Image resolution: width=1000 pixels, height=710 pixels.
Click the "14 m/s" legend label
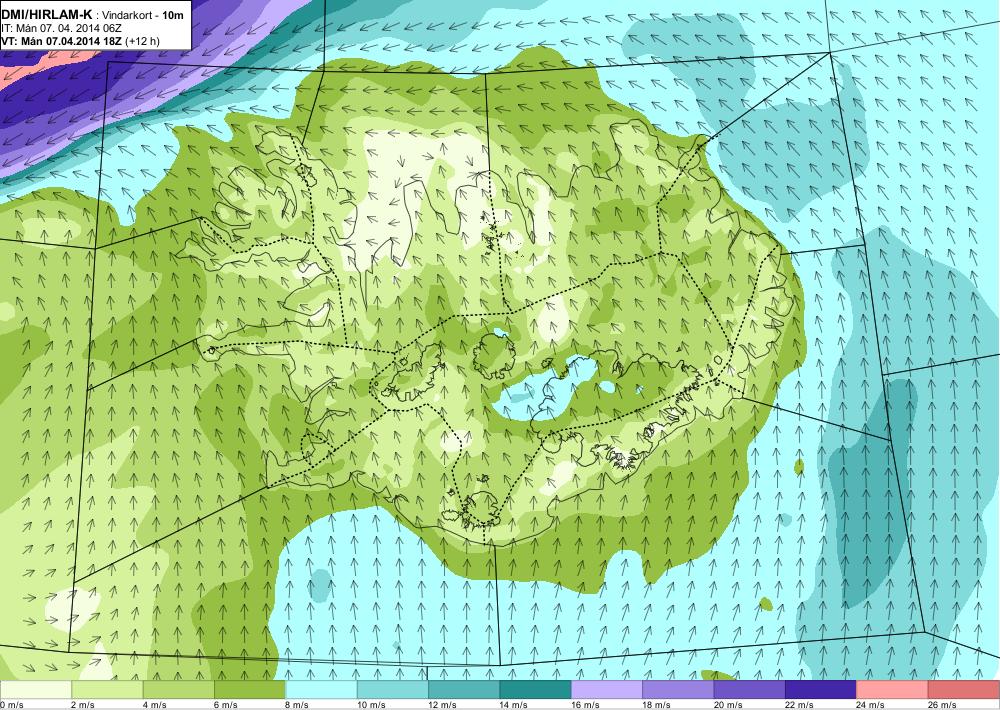tap(514, 705)
